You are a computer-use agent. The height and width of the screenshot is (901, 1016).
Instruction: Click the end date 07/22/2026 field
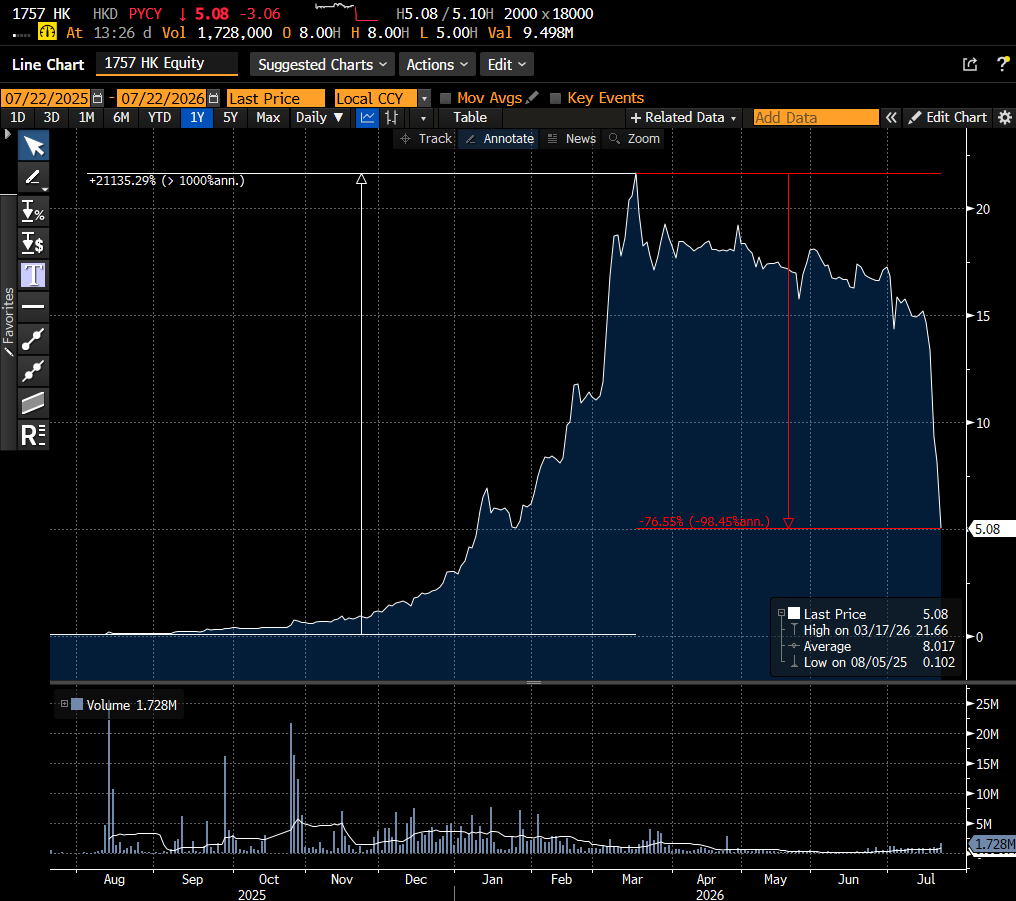(163, 98)
